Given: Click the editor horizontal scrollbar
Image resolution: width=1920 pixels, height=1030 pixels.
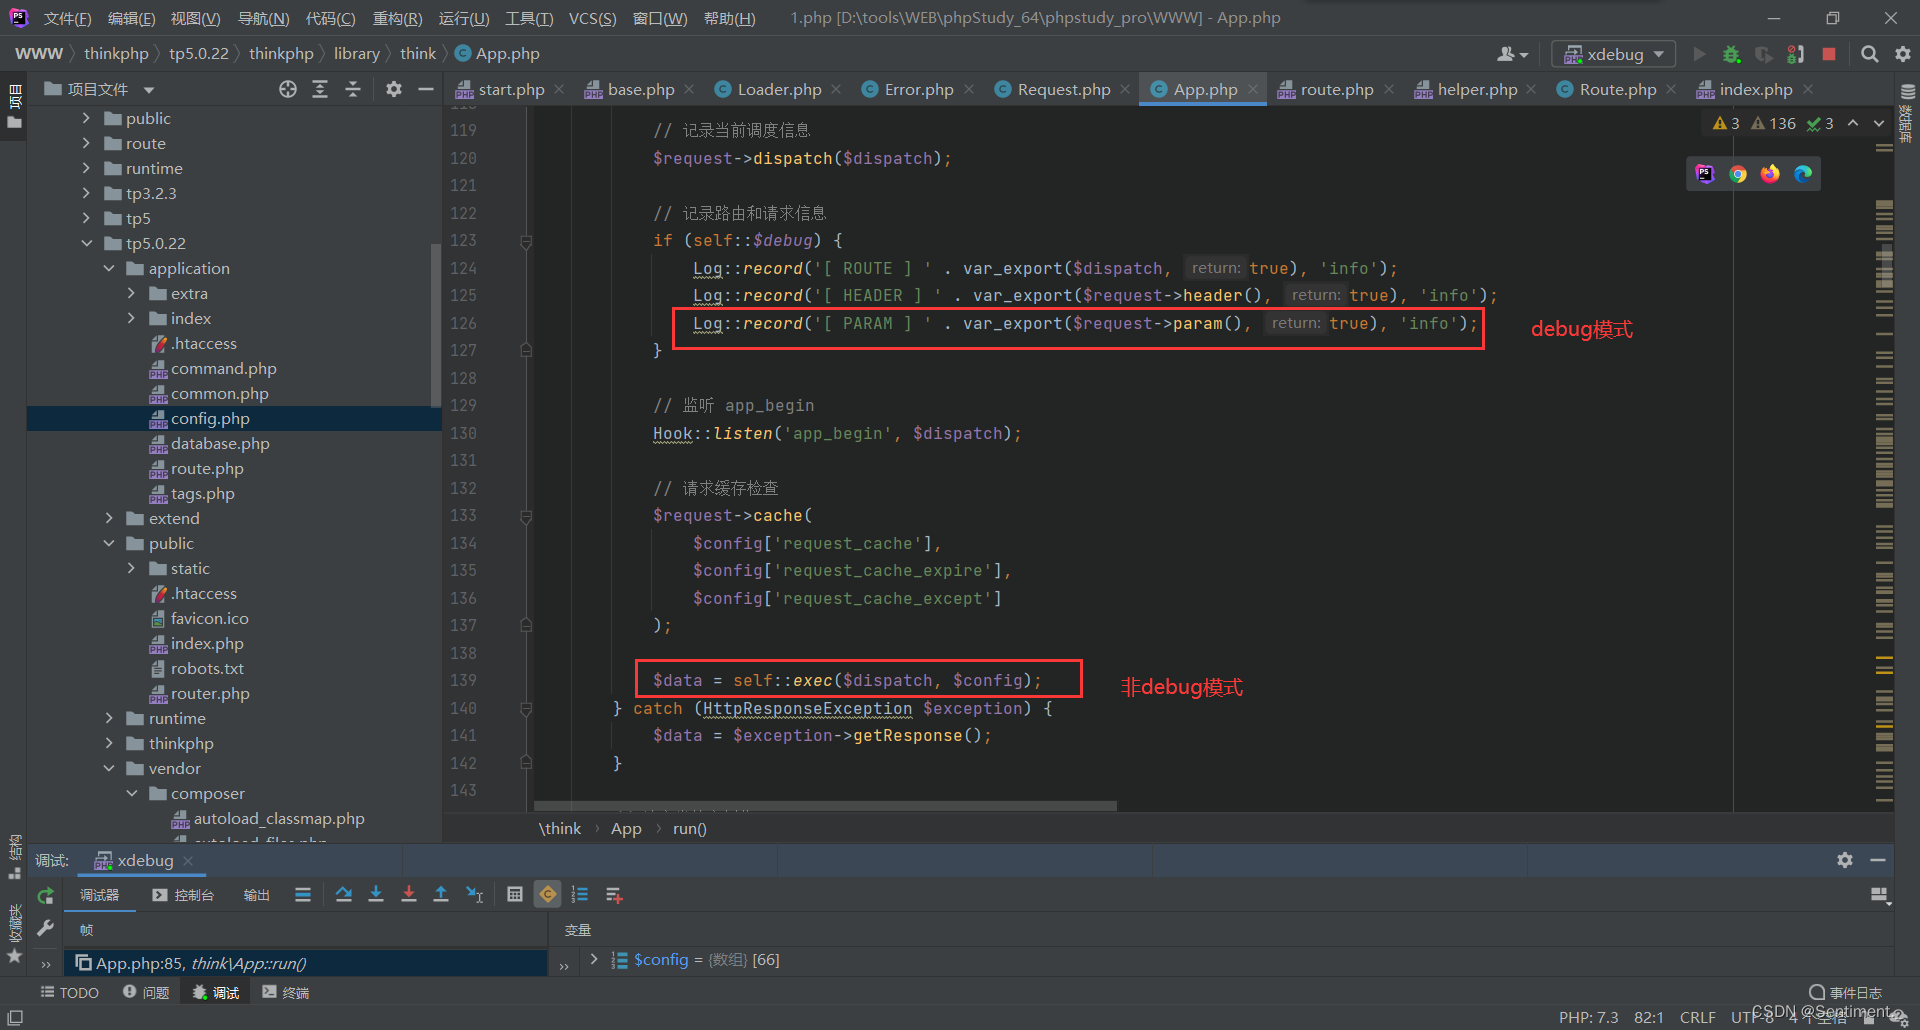Looking at the screenshot, I should click(825, 805).
